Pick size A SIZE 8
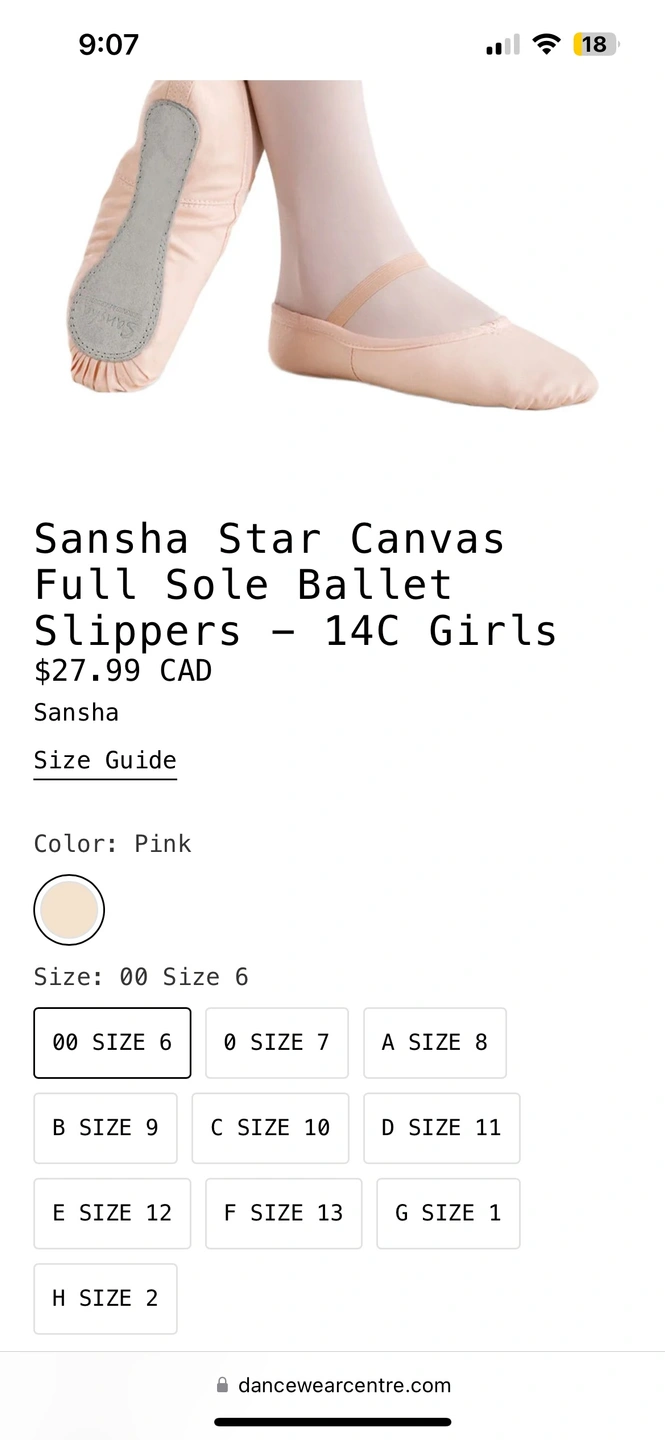665x1440 pixels. click(x=435, y=1043)
